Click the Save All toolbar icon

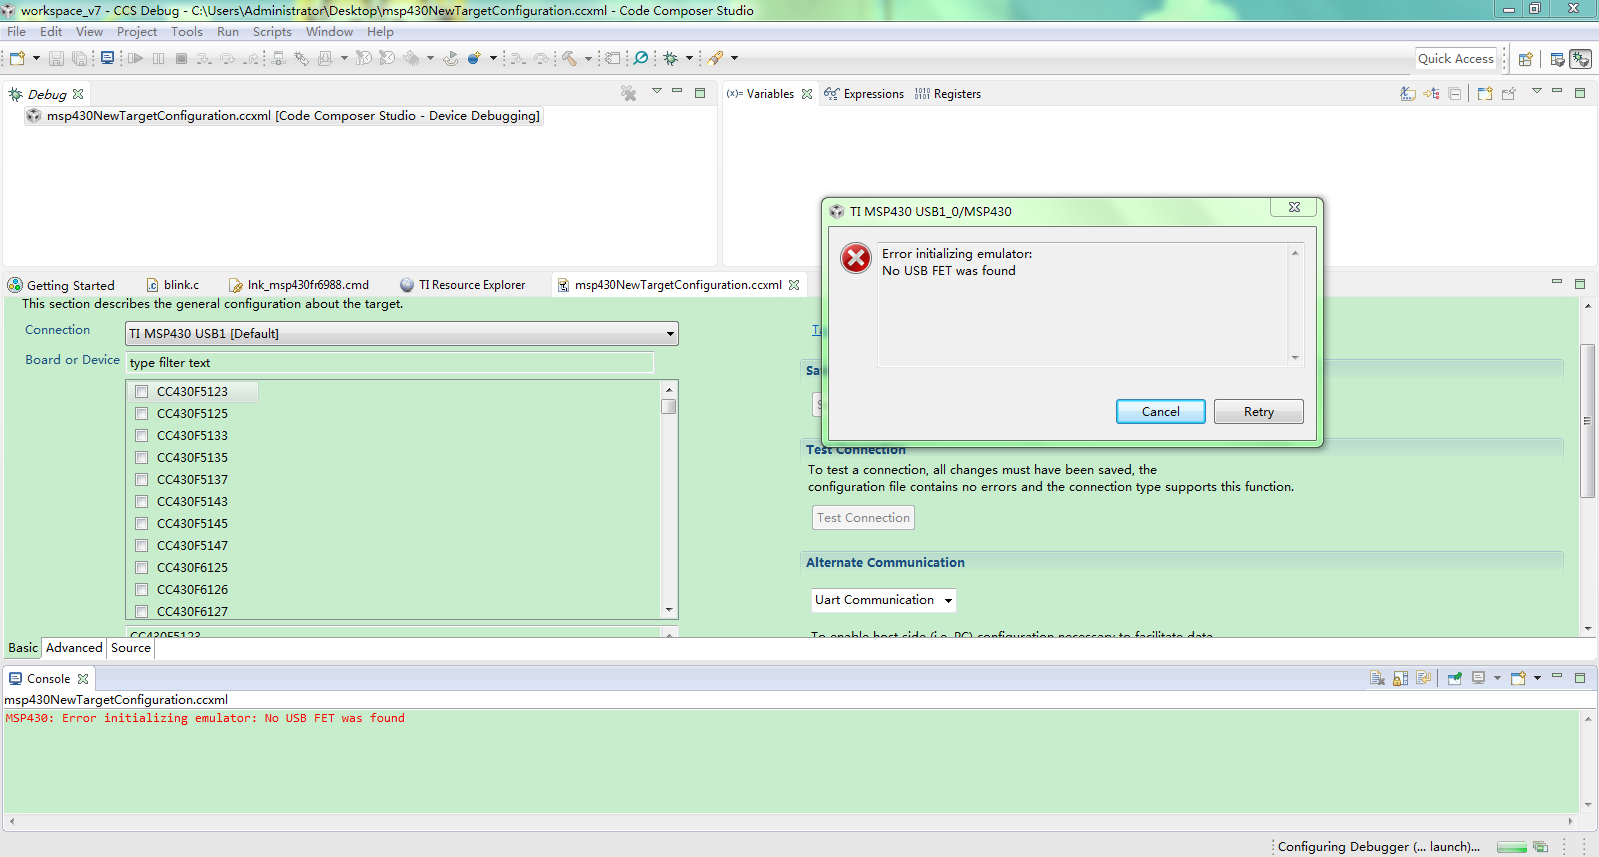point(79,59)
